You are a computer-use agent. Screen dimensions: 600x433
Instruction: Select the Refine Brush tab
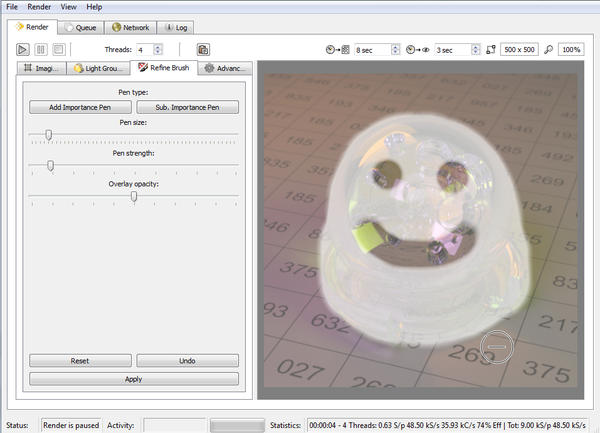click(x=164, y=68)
